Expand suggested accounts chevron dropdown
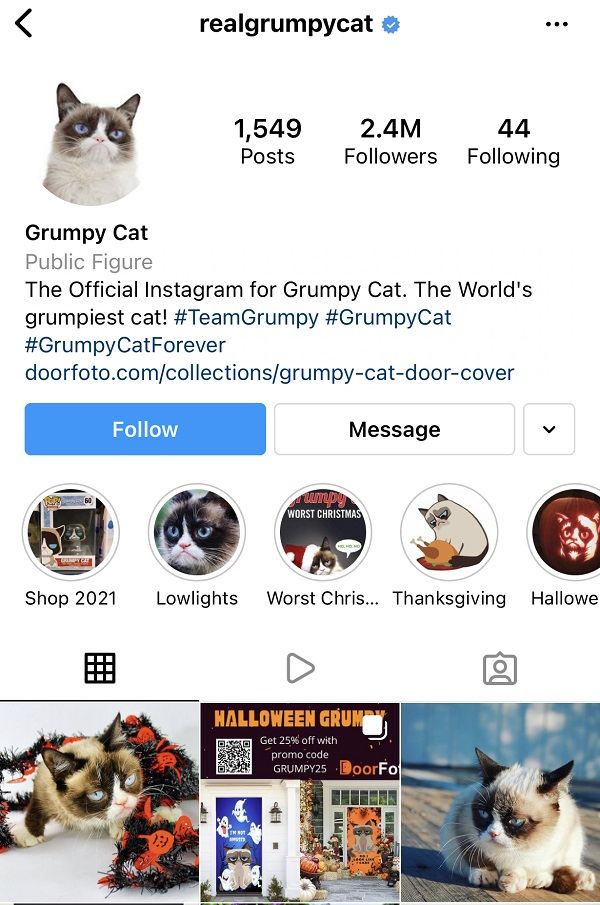This screenshot has height=905, width=600. (549, 429)
